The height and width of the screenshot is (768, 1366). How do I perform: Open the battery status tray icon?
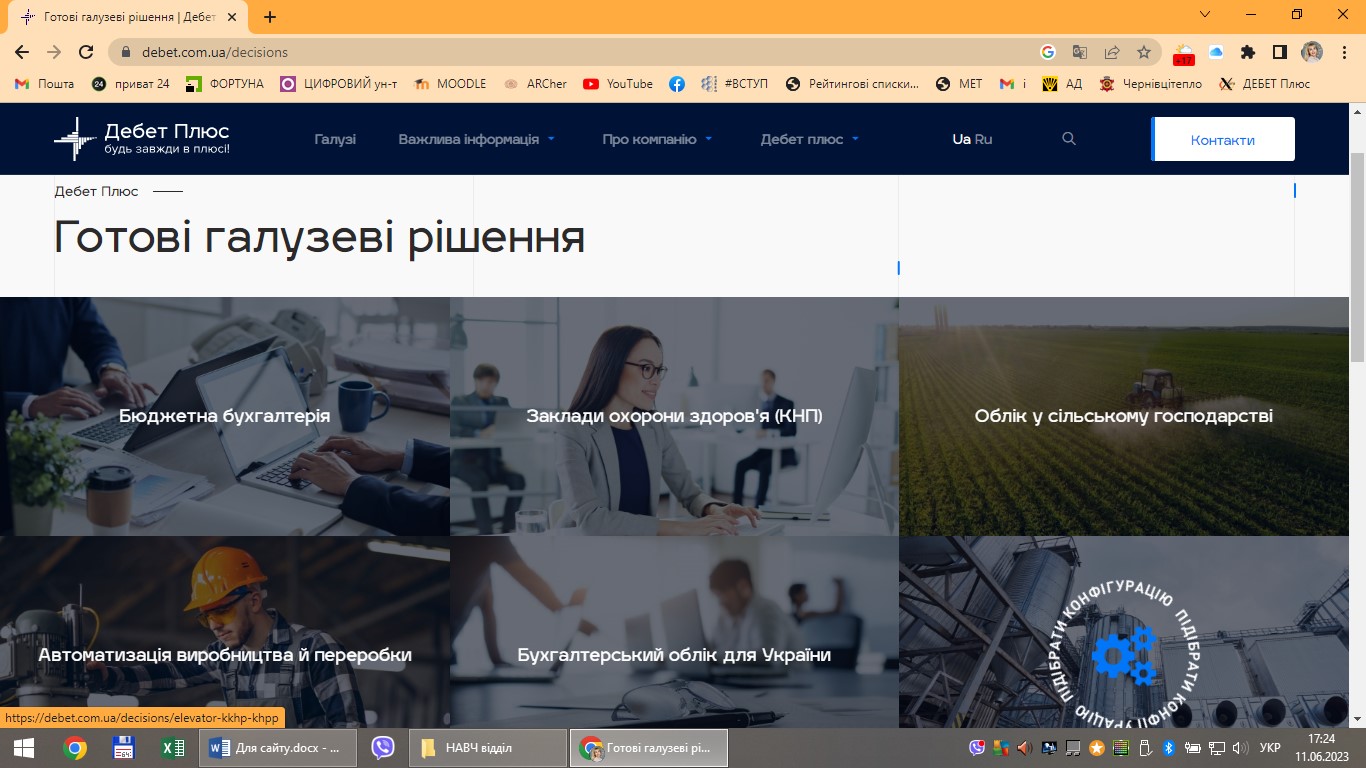1192,747
